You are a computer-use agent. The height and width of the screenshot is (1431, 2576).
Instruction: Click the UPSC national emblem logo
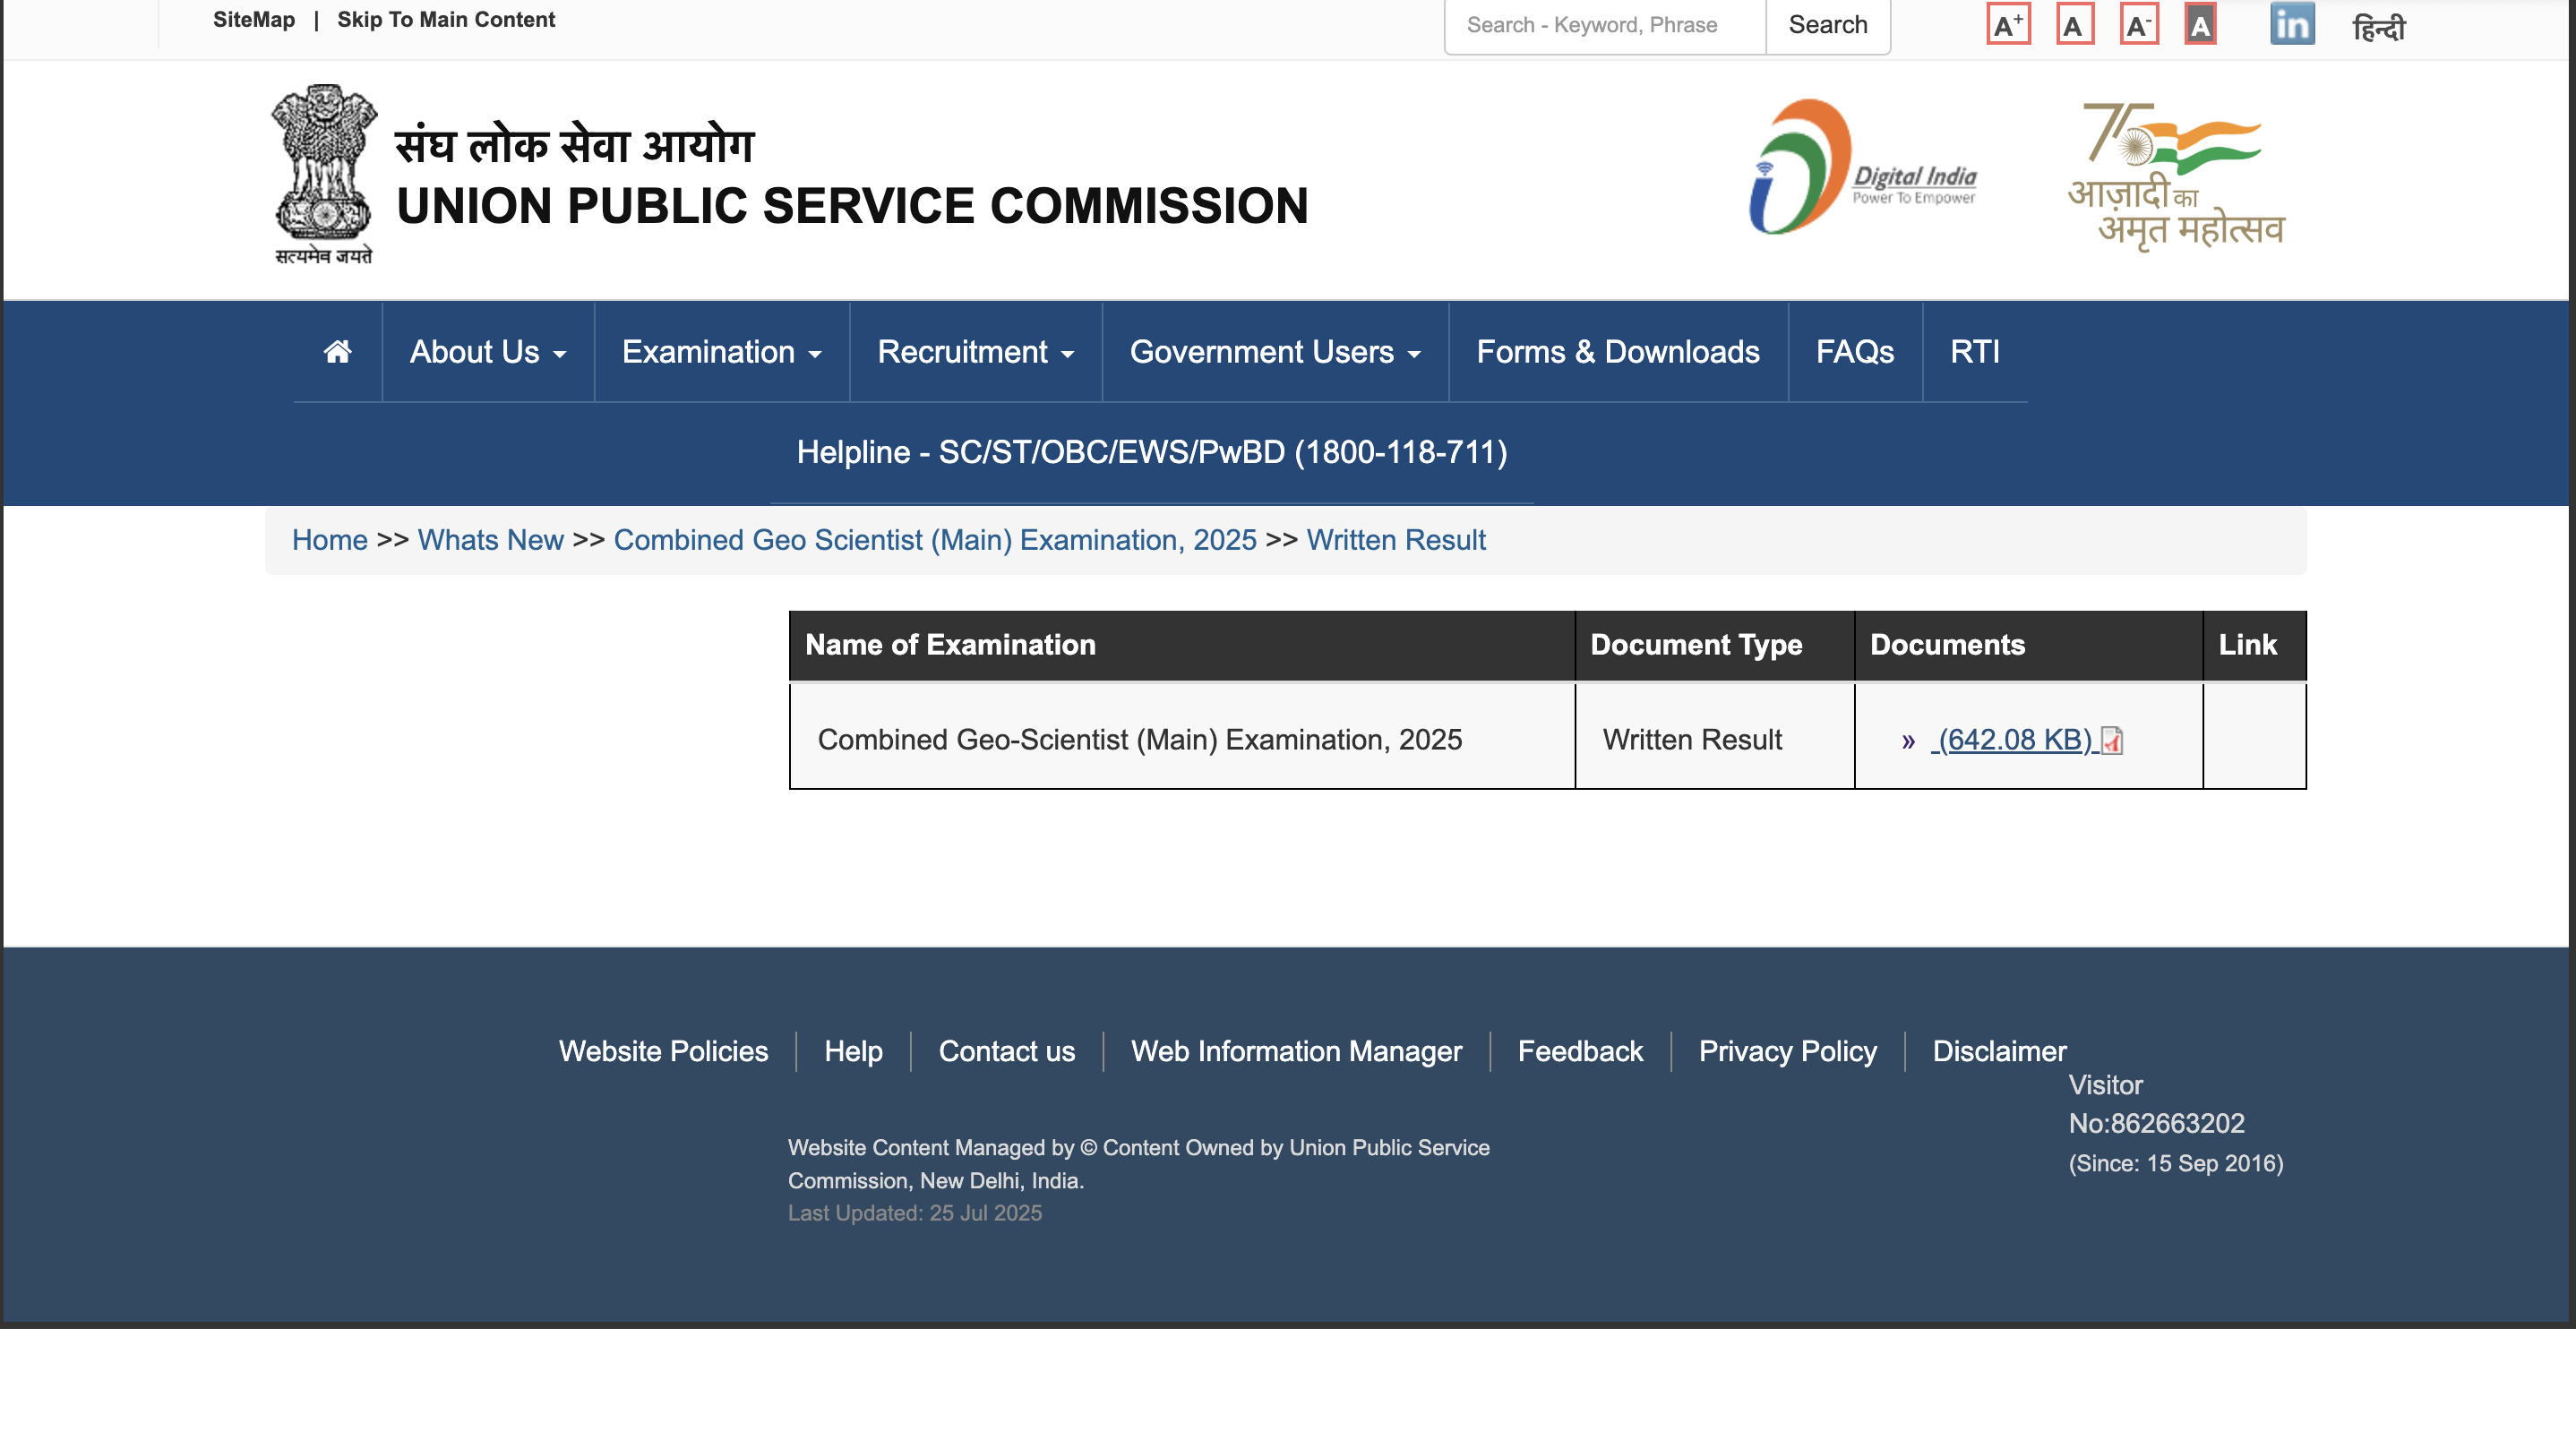(x=324, y=174)
